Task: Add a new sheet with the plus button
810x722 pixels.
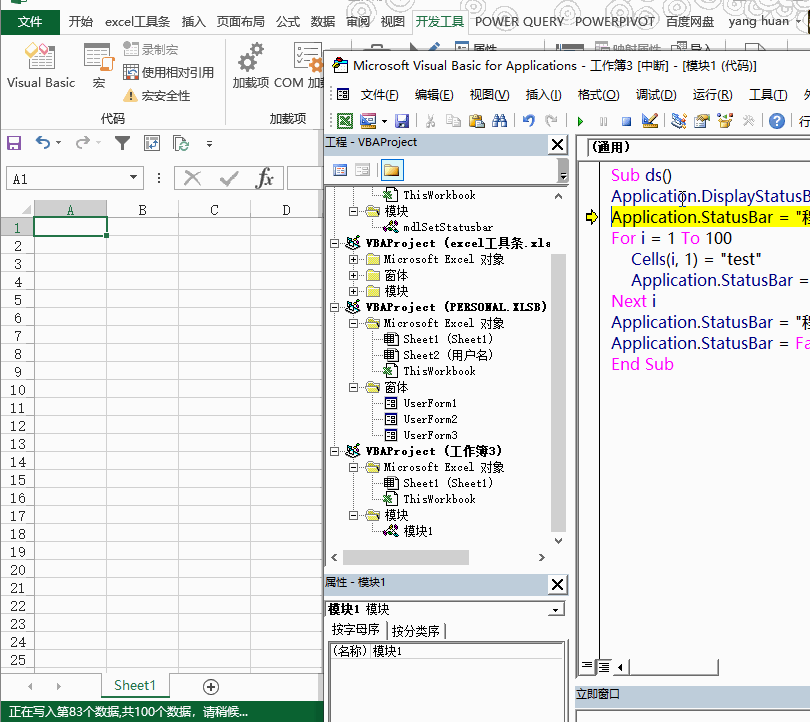Action: point(211,686)
